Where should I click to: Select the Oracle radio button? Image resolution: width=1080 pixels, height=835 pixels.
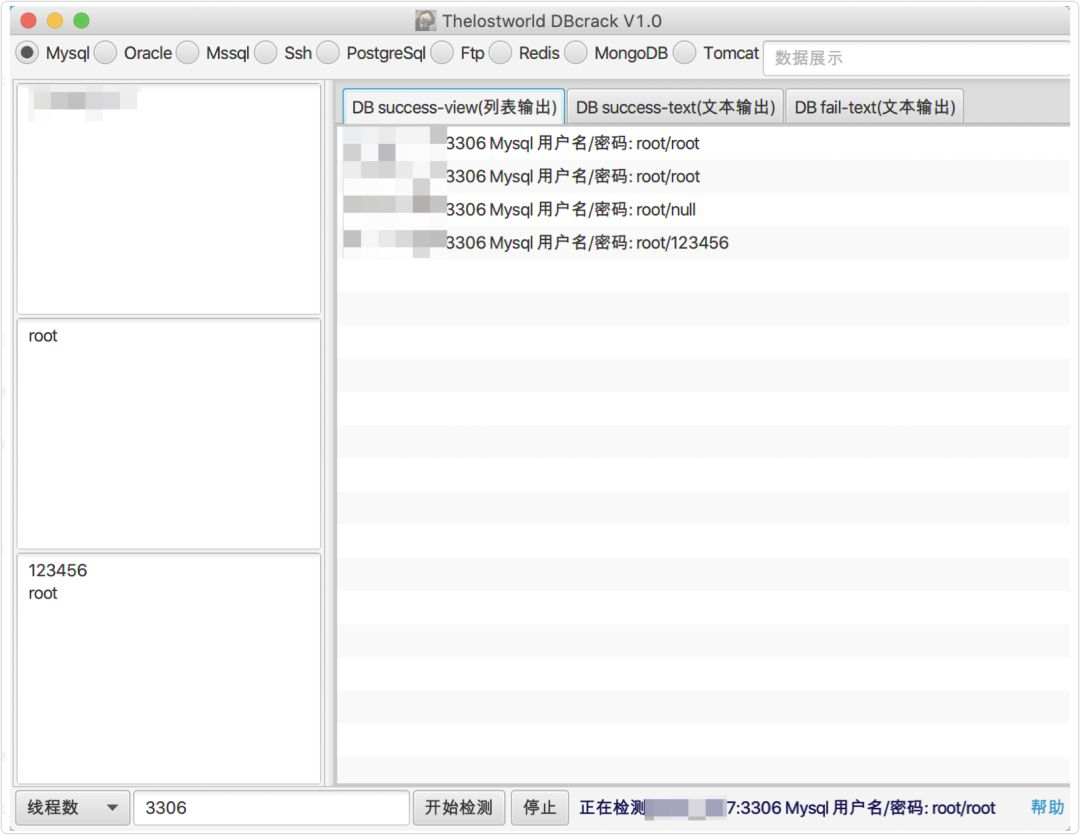(x=105, y=53)
